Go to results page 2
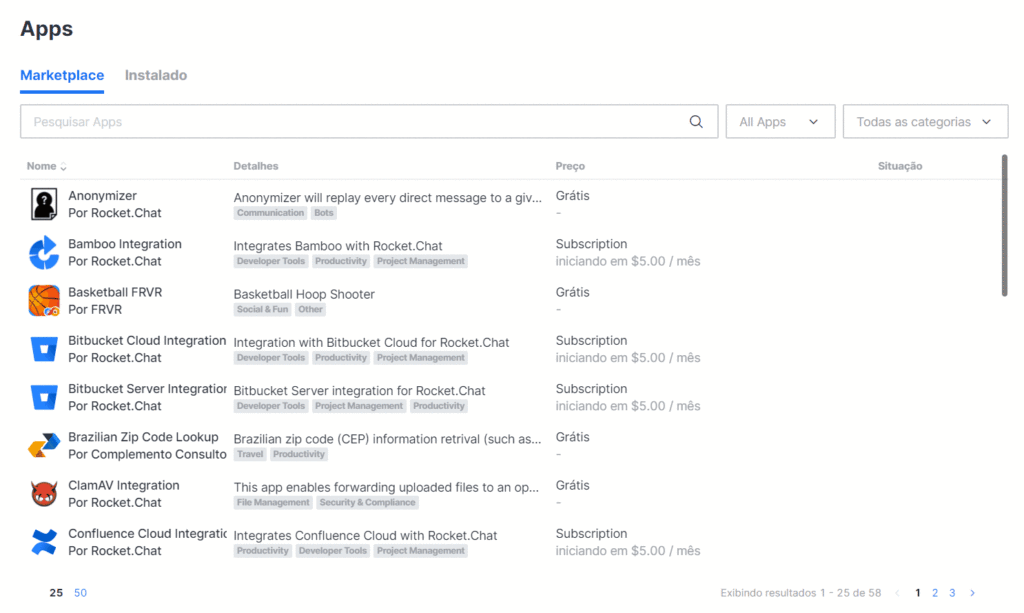The height and width of the screenshot is (613, 1024). click(x=935, y=593)
